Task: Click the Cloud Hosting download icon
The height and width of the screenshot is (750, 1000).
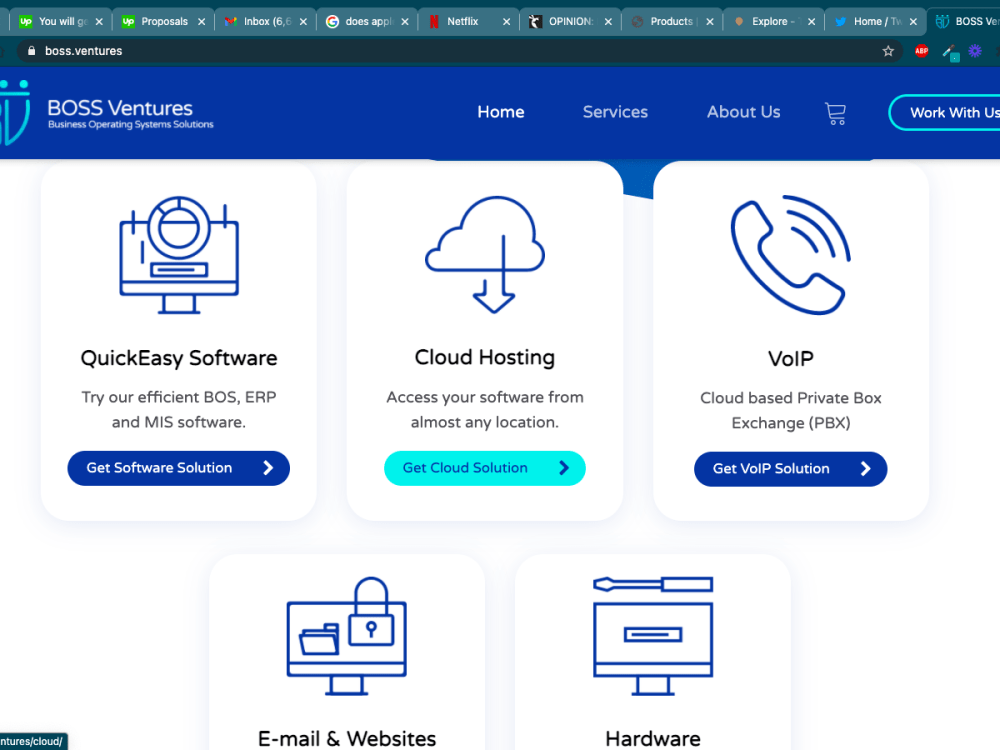Action: [x=485, y=254]
